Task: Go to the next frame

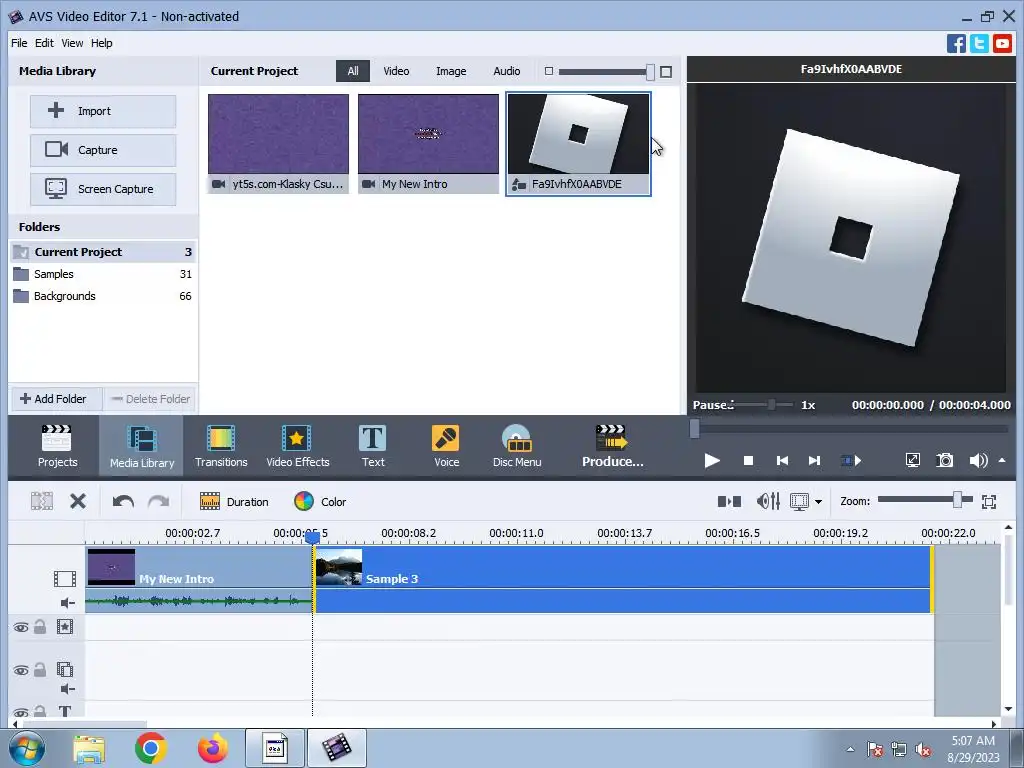Action: point(814,461)
